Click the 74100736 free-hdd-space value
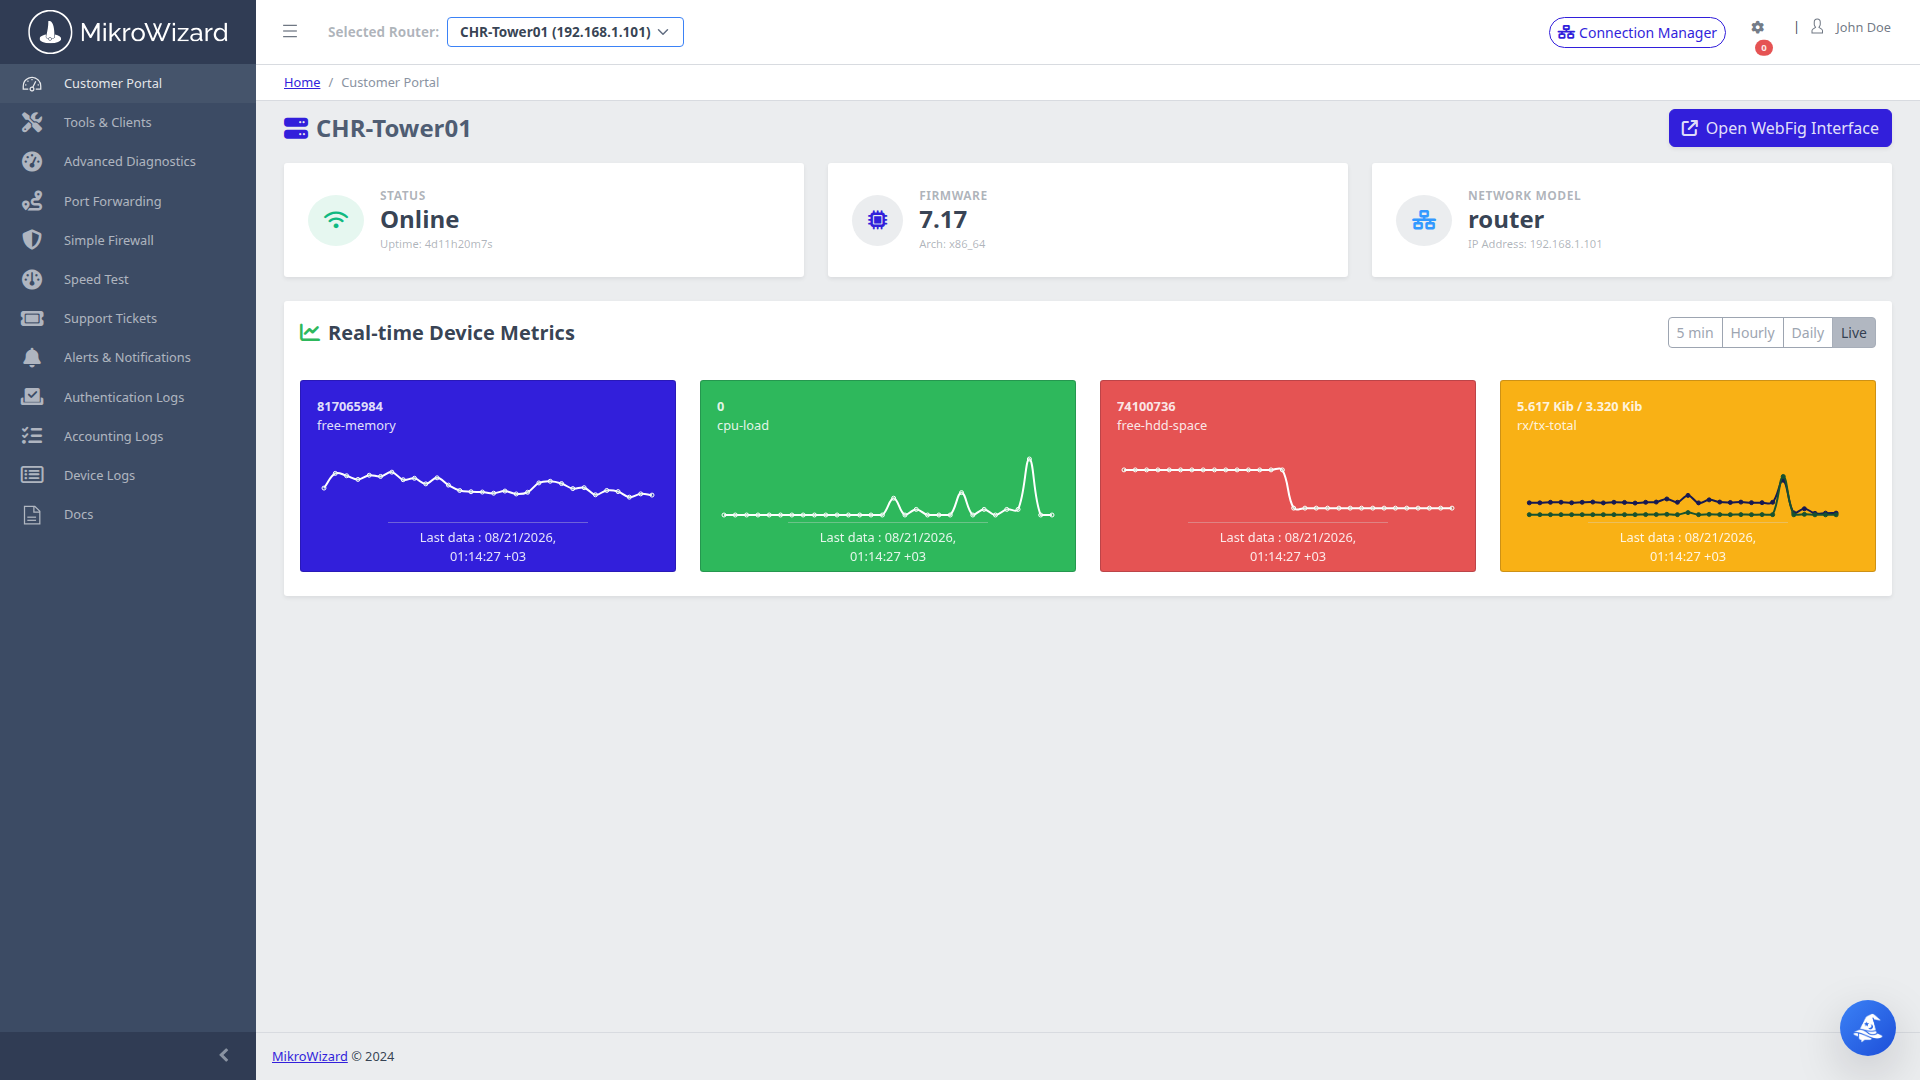The height and width of the screenshot is (1080, 1920). pos(1146,406)
